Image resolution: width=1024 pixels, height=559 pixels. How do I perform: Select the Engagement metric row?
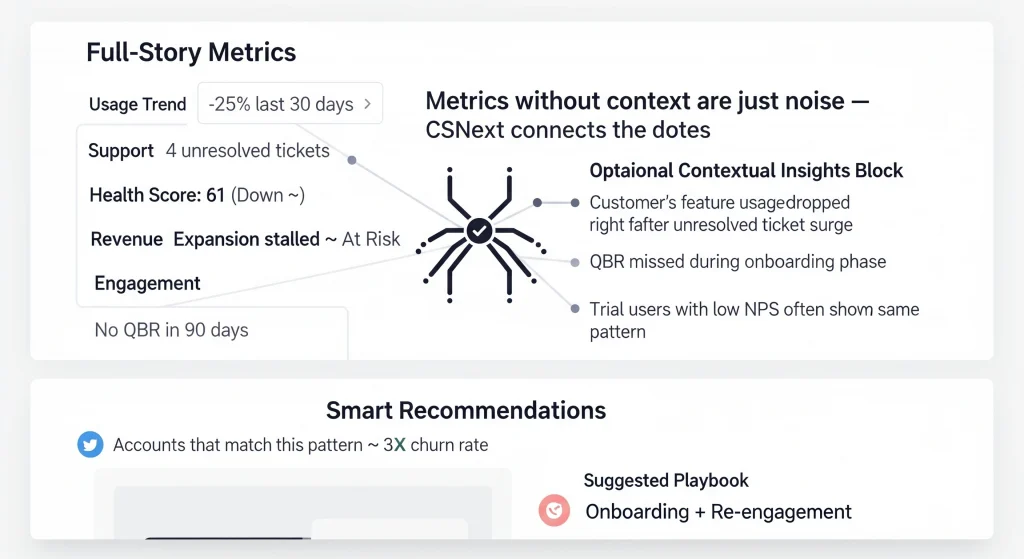(147, 283)
